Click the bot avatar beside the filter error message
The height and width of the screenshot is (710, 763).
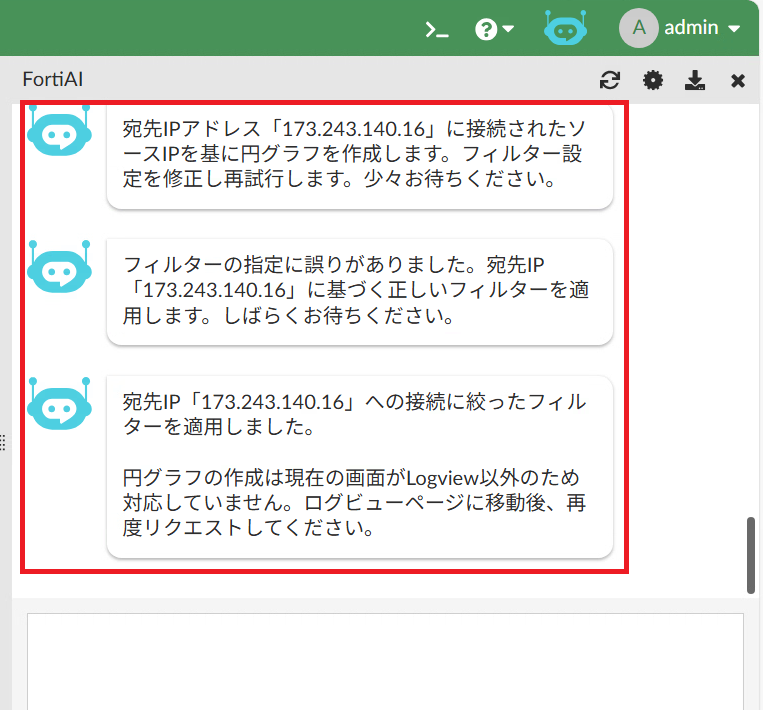pyautogui.click(x=59, y=267)
